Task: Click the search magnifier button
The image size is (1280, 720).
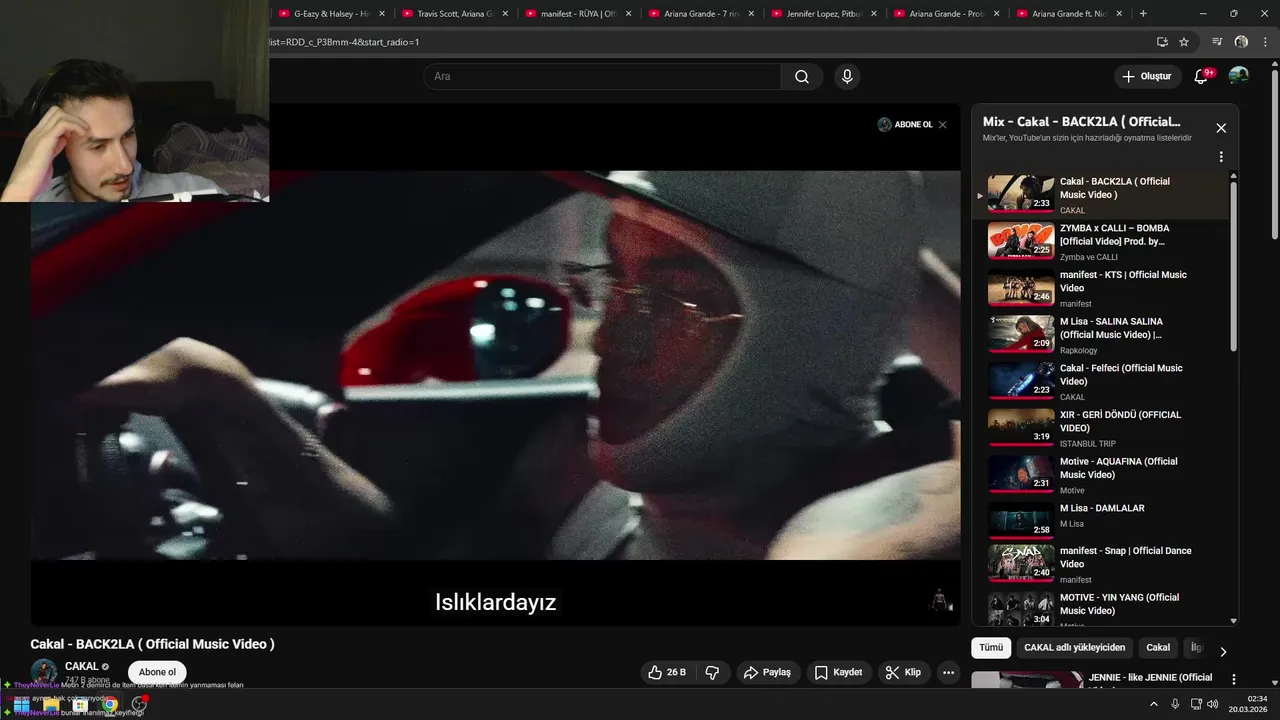Action: pos(802,77)
